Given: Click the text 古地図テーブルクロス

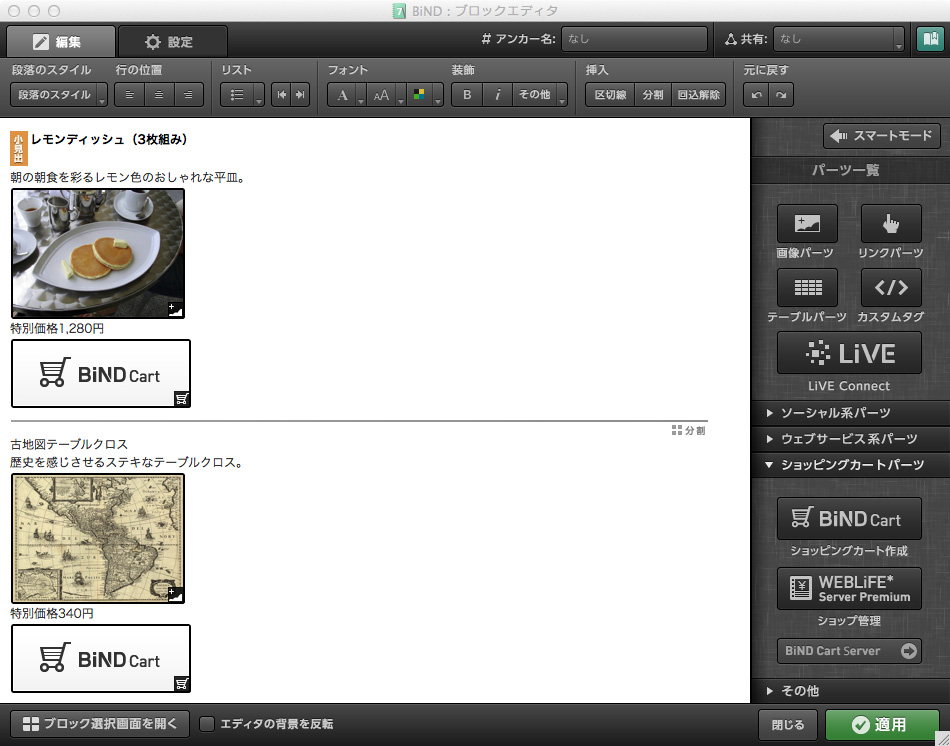Looking at the screenshot, I should (69, 444).
